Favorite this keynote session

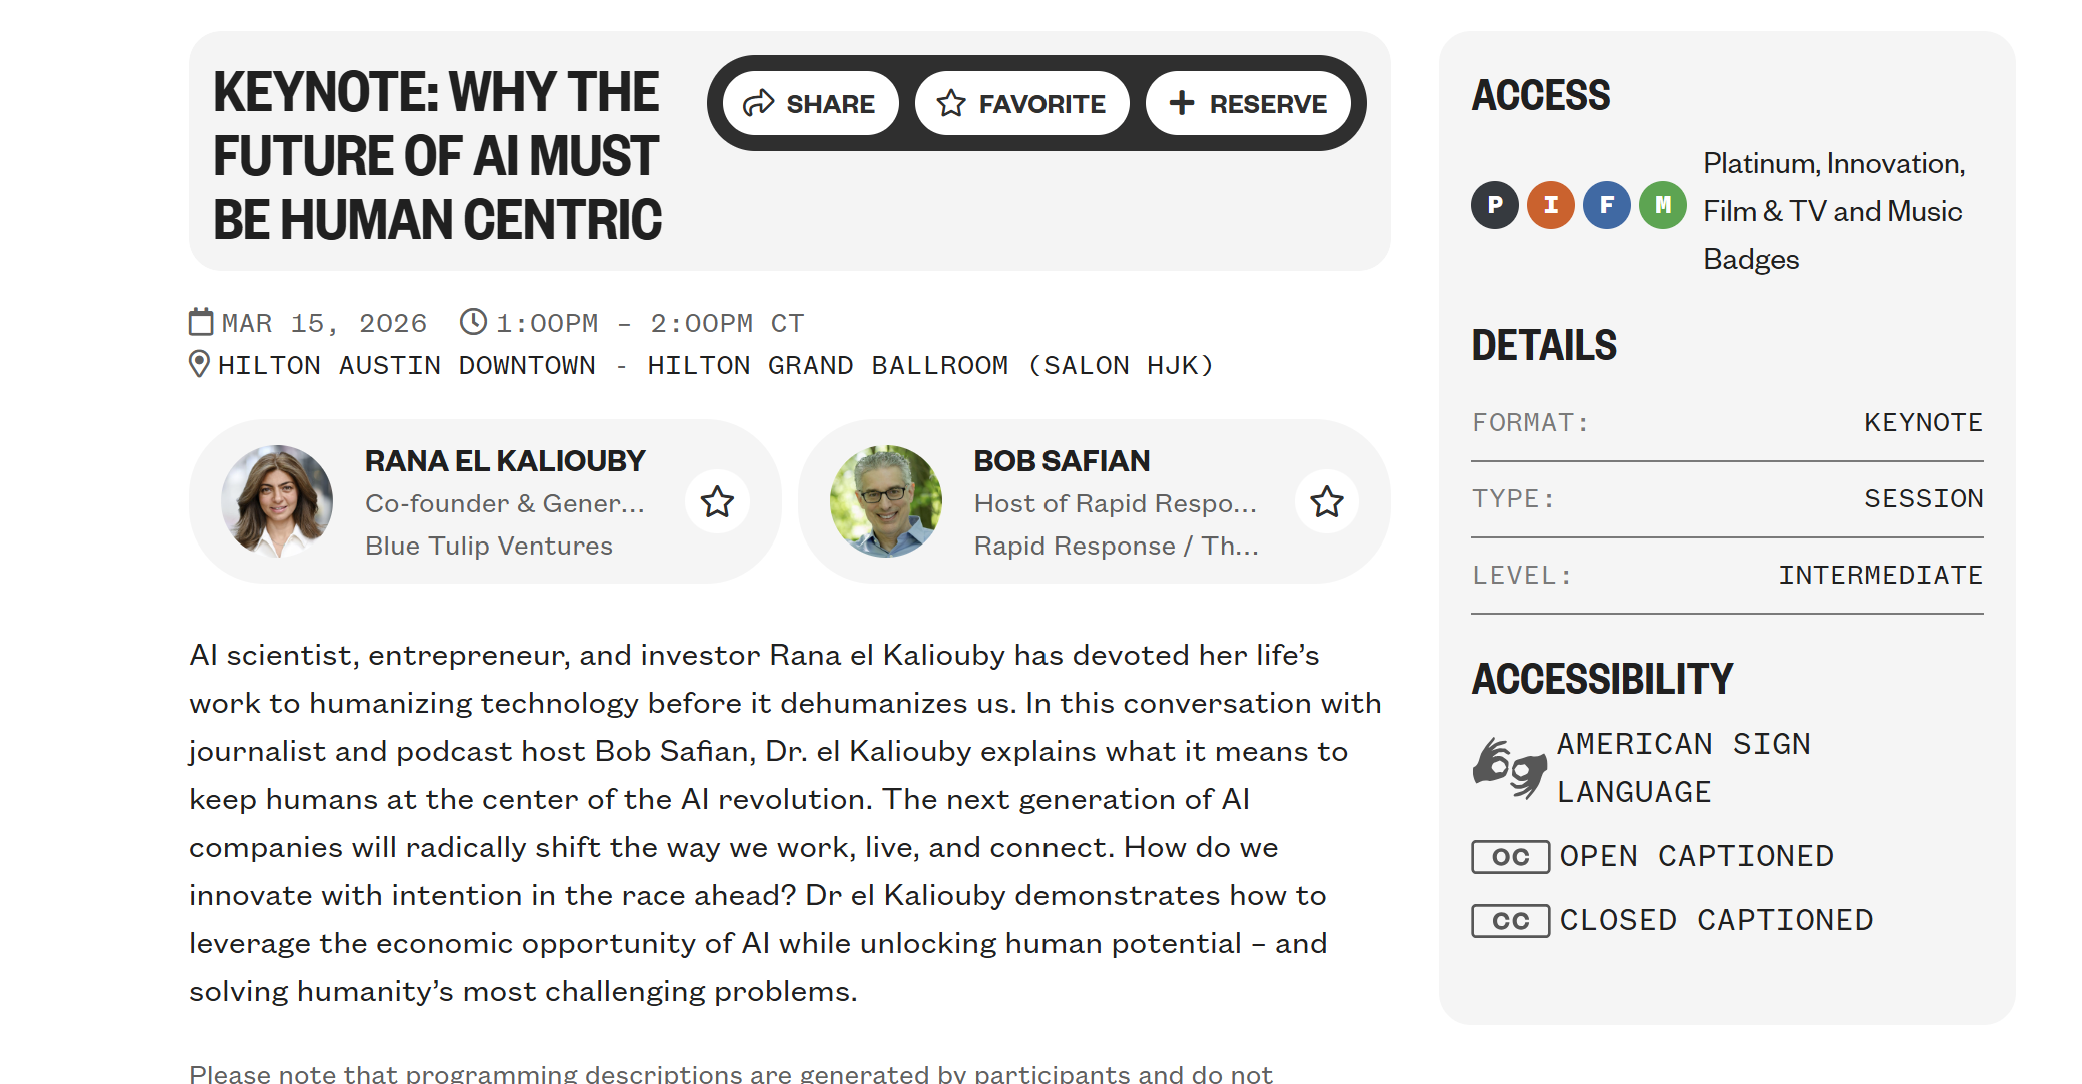pyautogui.click(x=1021, y=104)
